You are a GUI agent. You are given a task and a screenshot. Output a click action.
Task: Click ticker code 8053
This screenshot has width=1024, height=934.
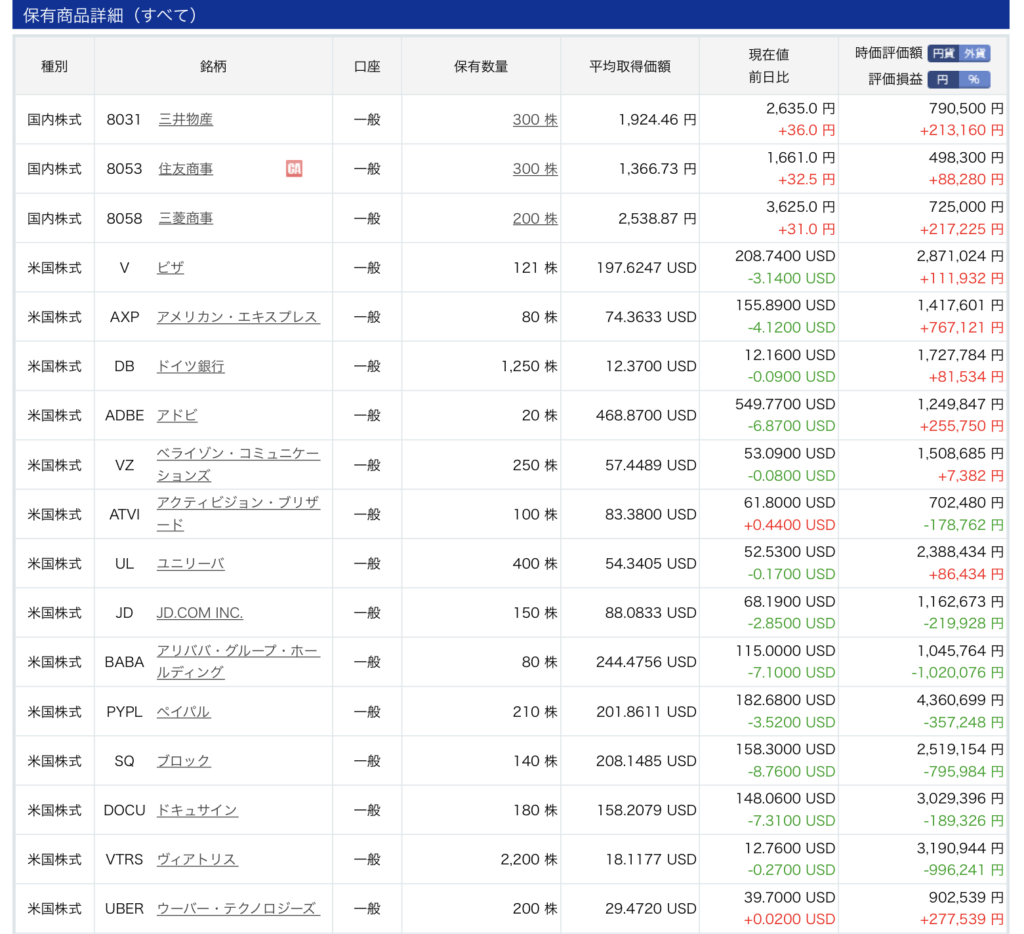click(x=124, y=169)
